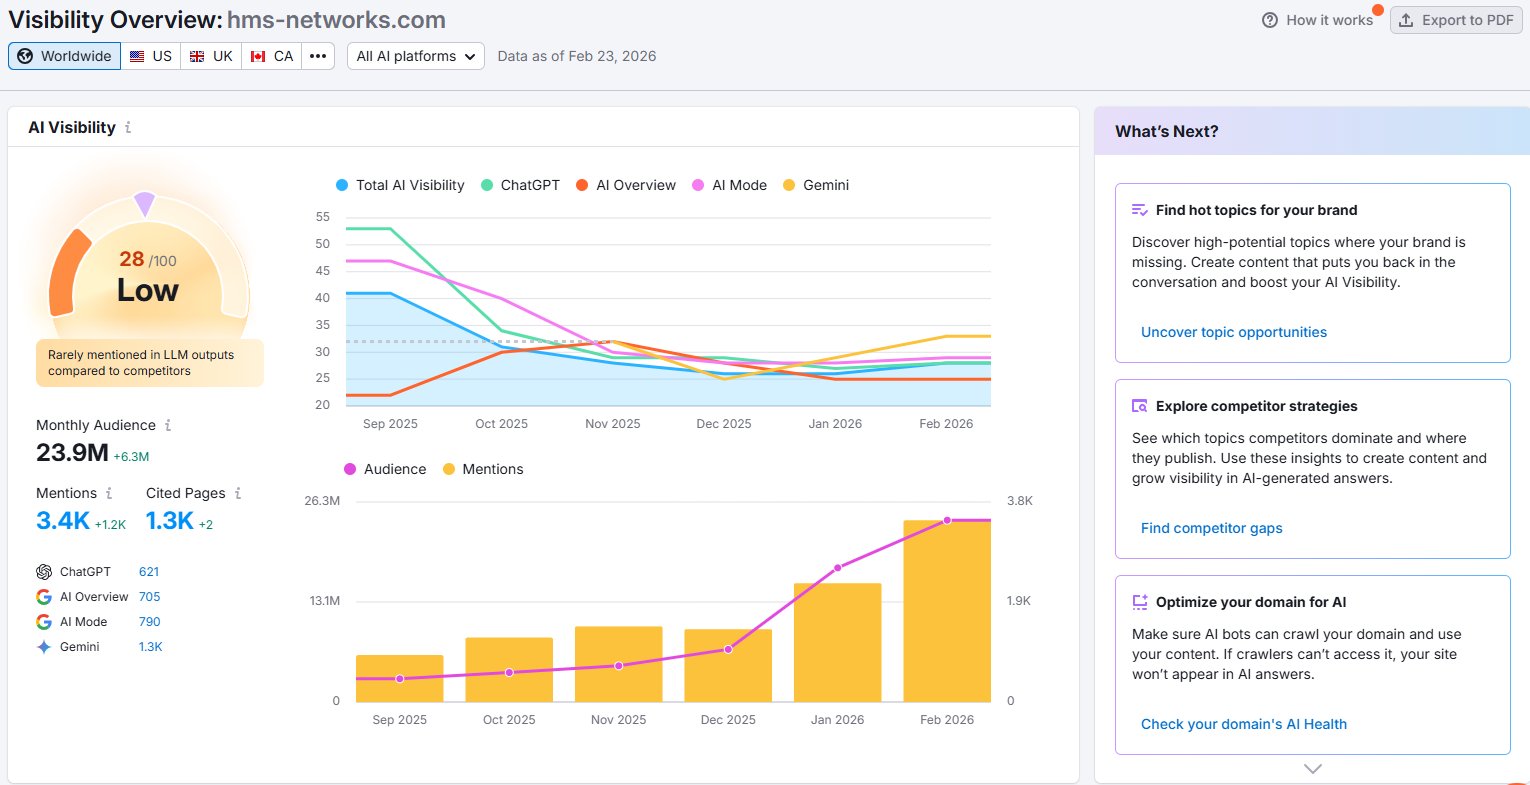Click the Optimize your domain card icon
The width and height of the screenshot is (1530, 785).
(1139, 602)
